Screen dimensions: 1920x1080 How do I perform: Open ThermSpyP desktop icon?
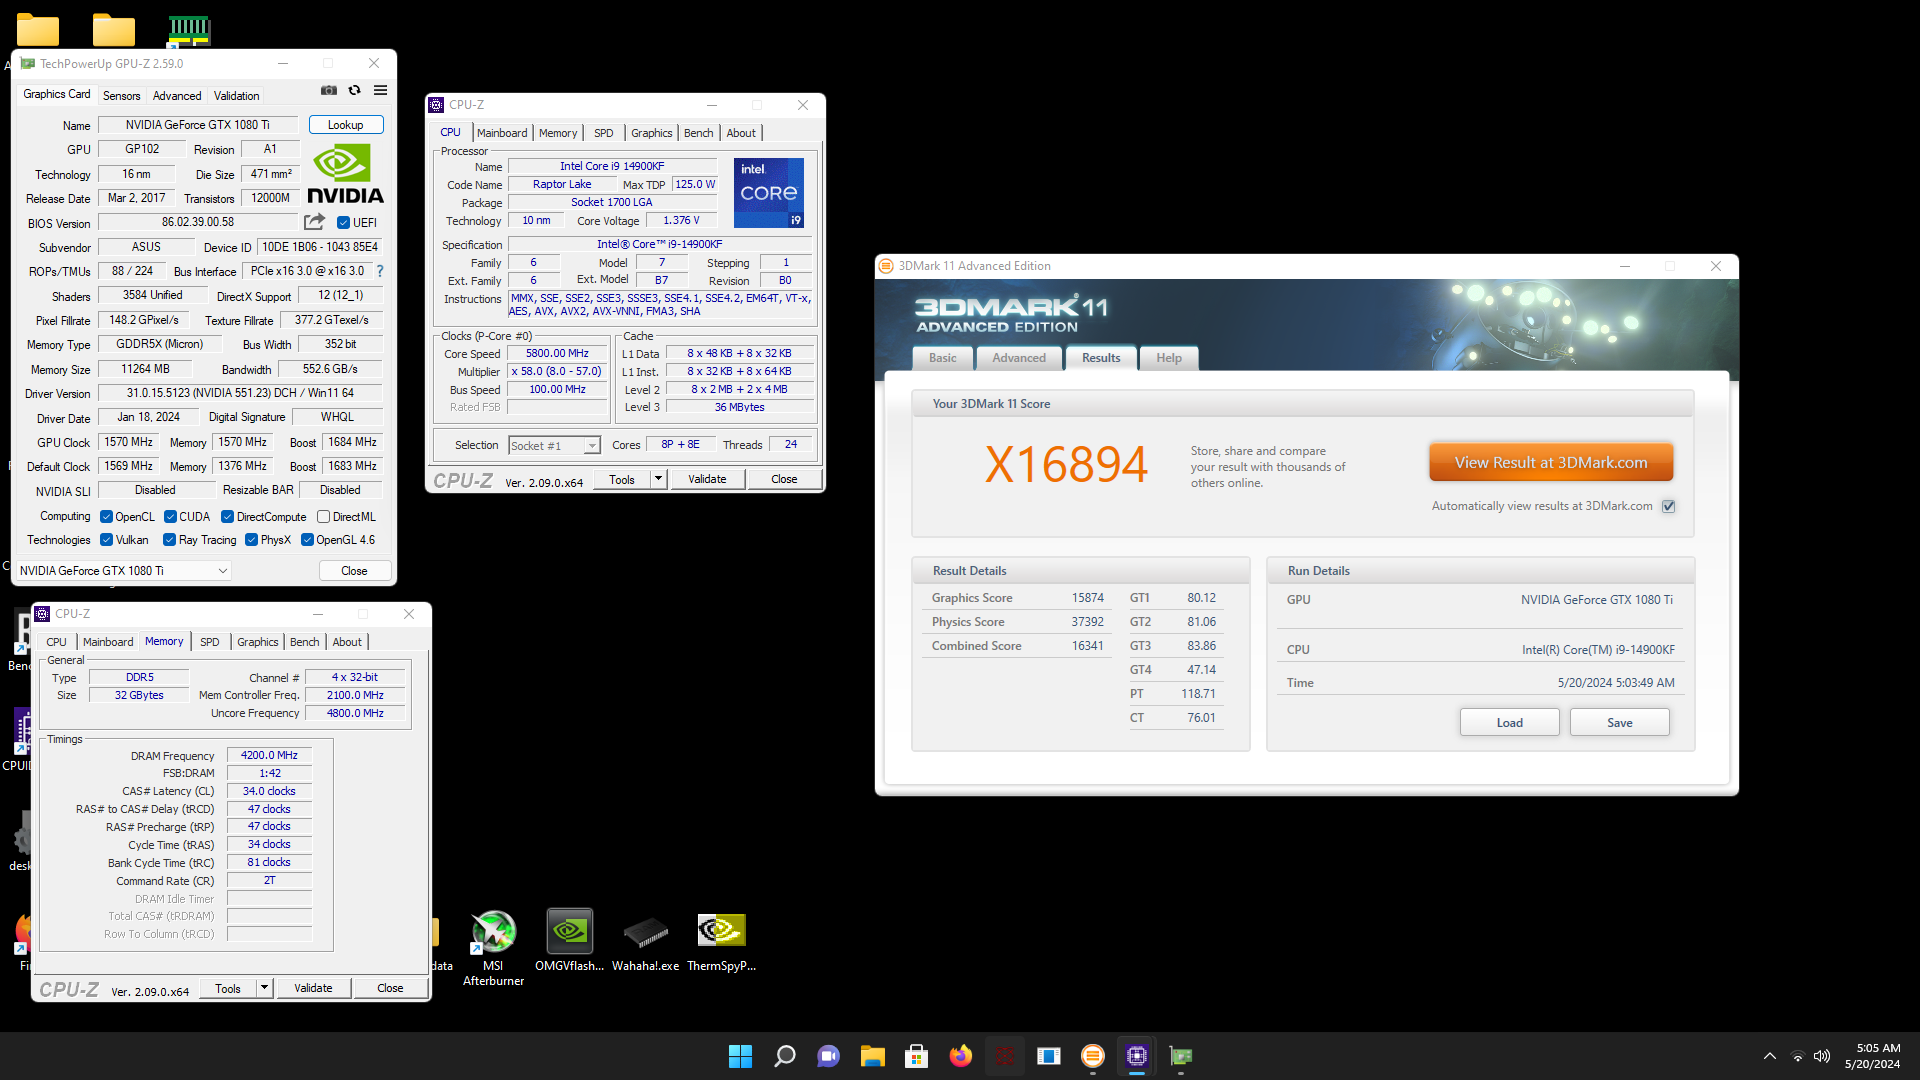(721, 941)
